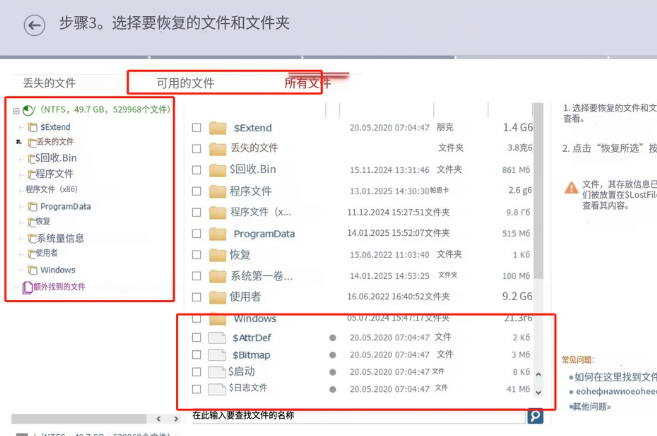Image resolution: width=657 pixels, height=436 pixels.
Task: Click the Windows folder icon in tree
Action: pyautogui.click(x=33, y=270)
